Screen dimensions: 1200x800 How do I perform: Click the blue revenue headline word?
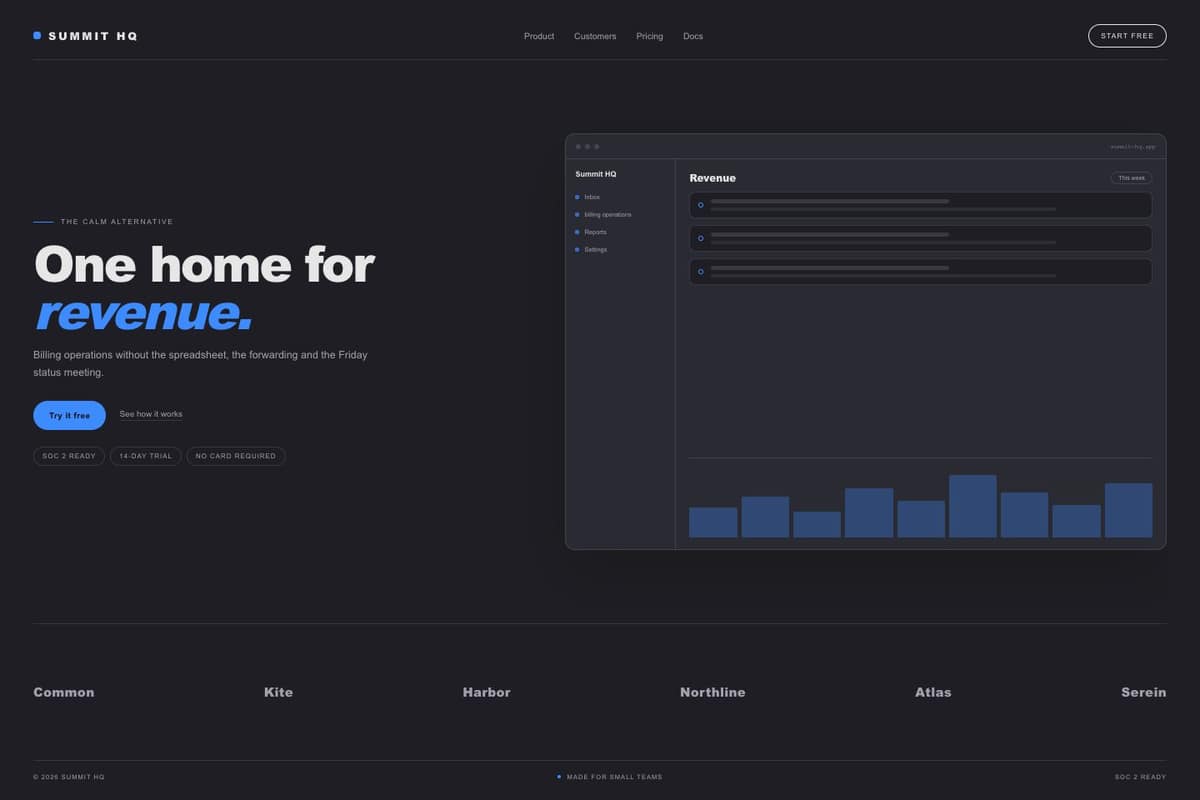point(144,312)
